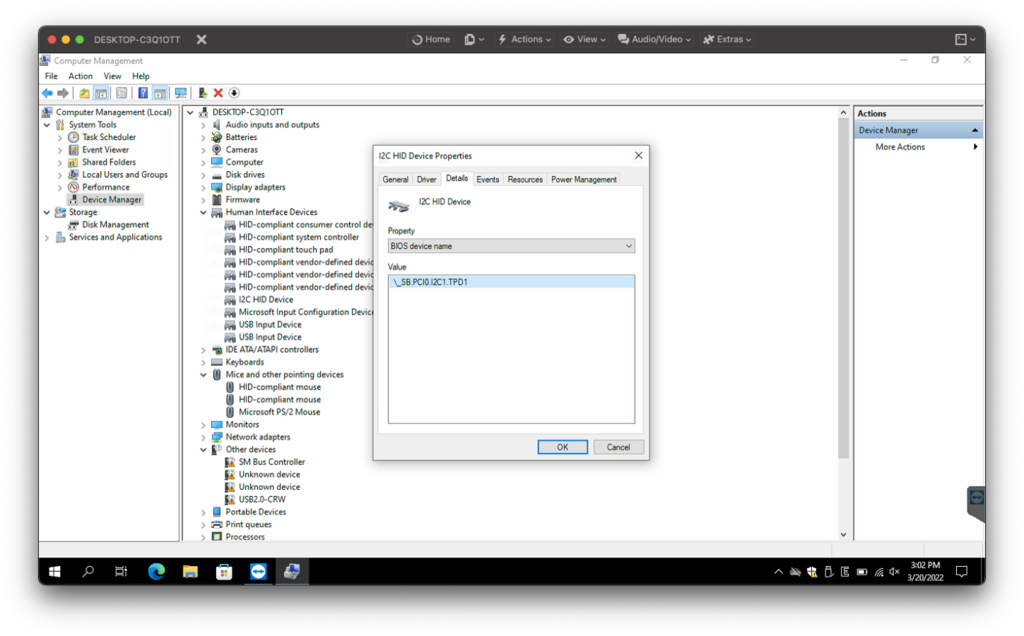The width and height of the screenshot is (1024, 636).
Task: Expand the Display adapters category
Action: coord(203,187)
